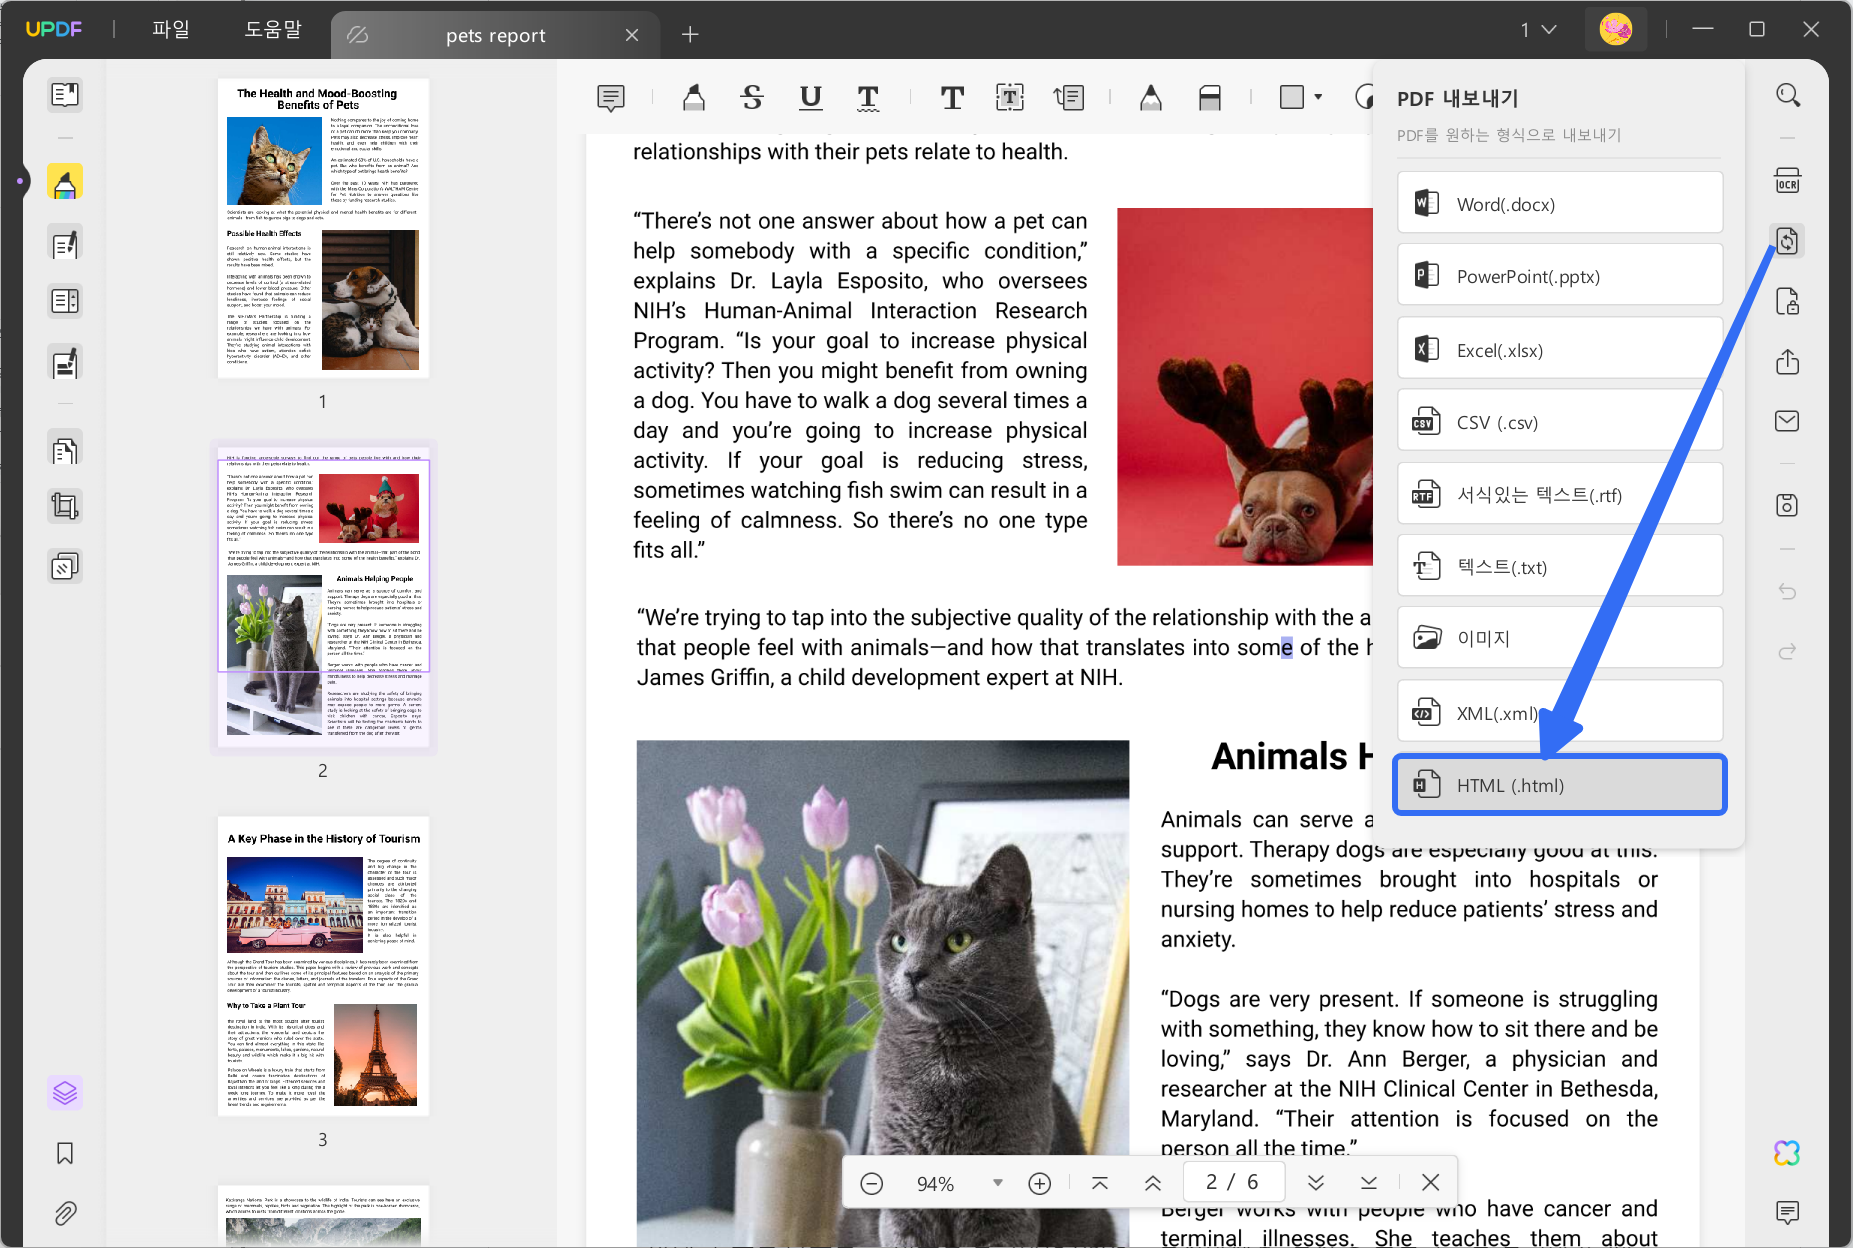This screenshot has width=1853, height=1248.
Task: Open the OCR recognition tool
Action: [1787, 181]
